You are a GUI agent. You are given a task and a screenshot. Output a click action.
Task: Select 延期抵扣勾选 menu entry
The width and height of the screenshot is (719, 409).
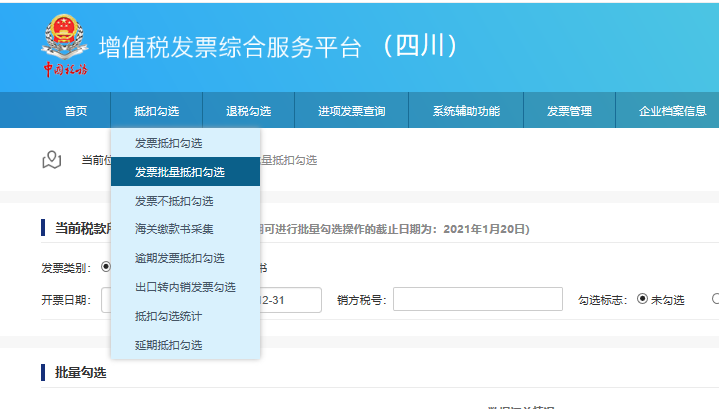pyautogui.click(x=168, y=345)
